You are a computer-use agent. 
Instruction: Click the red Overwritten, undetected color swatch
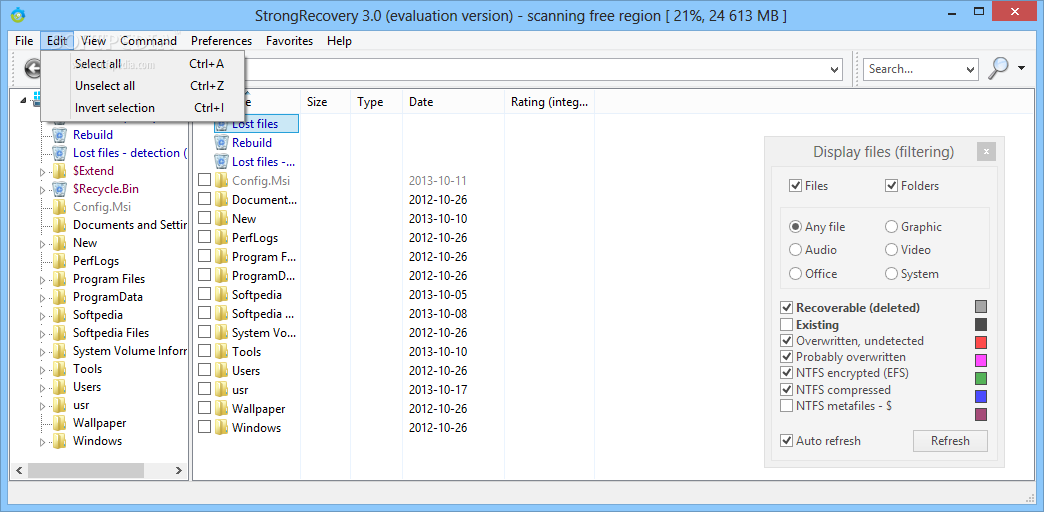click(x=981, y=342)
